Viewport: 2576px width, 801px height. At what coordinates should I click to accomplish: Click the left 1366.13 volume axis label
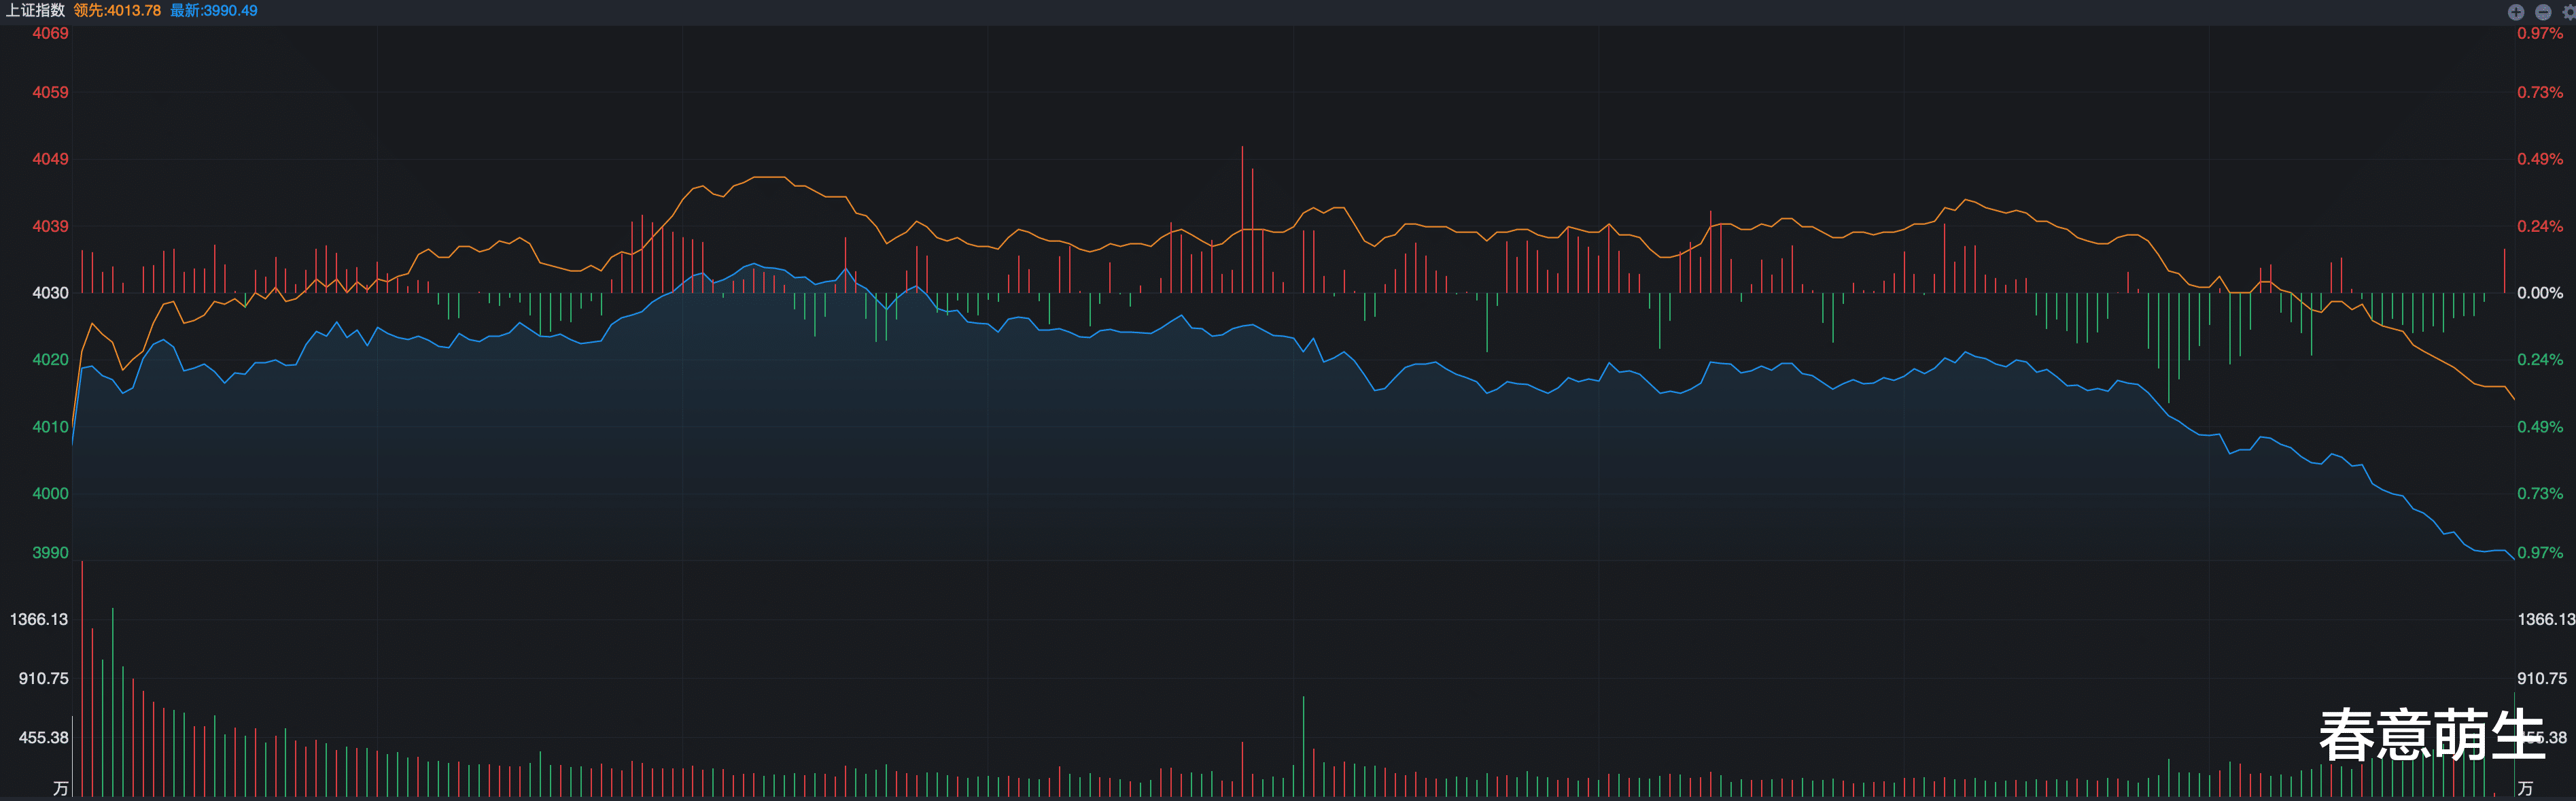(x=39, y=619)
